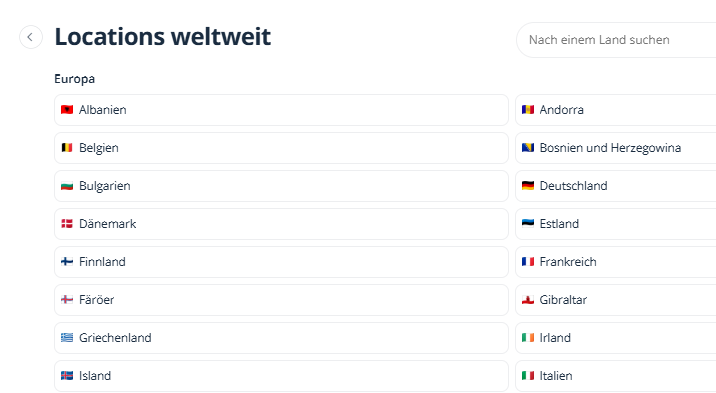Click the Iceland flag icon

(67, 375)
